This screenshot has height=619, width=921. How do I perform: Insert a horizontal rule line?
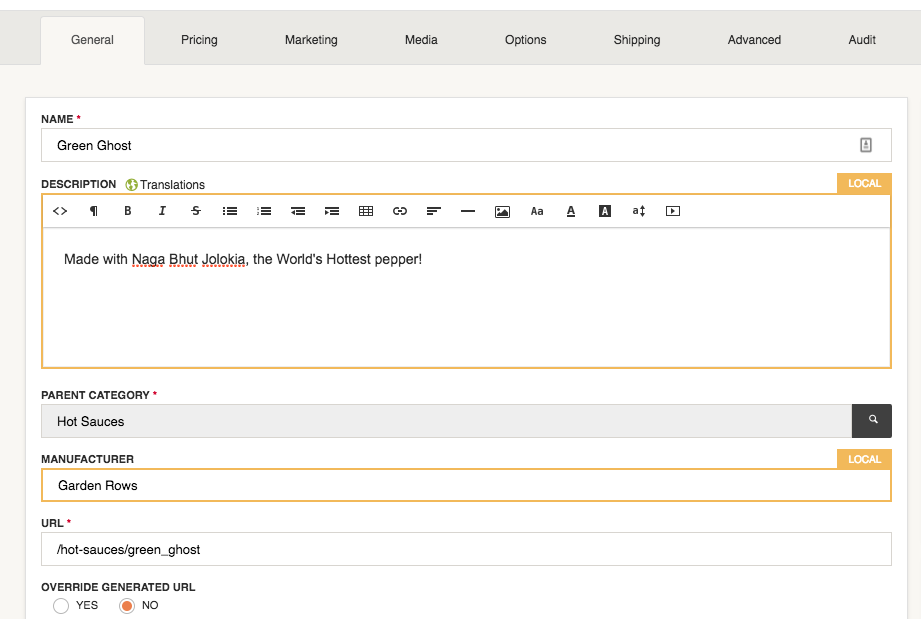pos(468,211)
